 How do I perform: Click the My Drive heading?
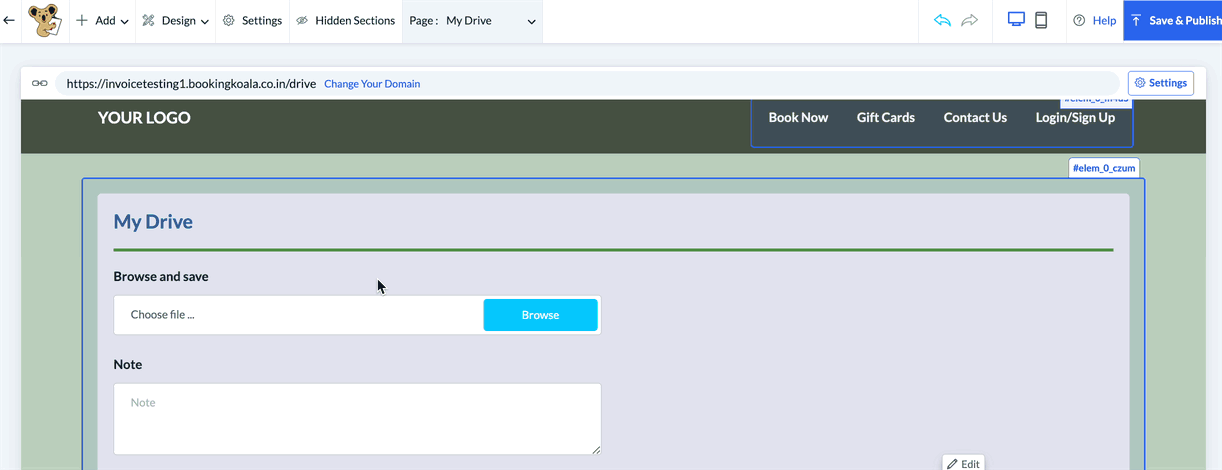pyautogui.click(x=153, y=222)
